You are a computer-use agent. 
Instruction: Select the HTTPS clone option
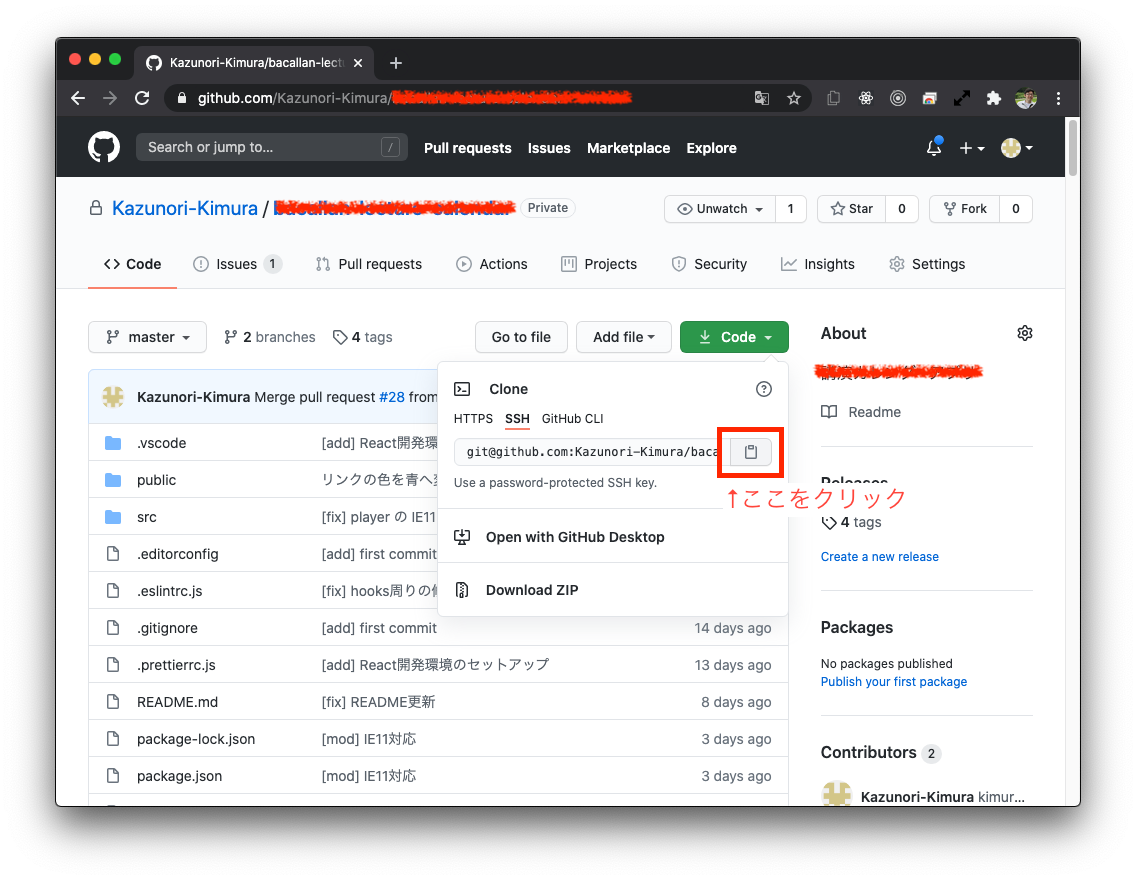click(473, 419)
